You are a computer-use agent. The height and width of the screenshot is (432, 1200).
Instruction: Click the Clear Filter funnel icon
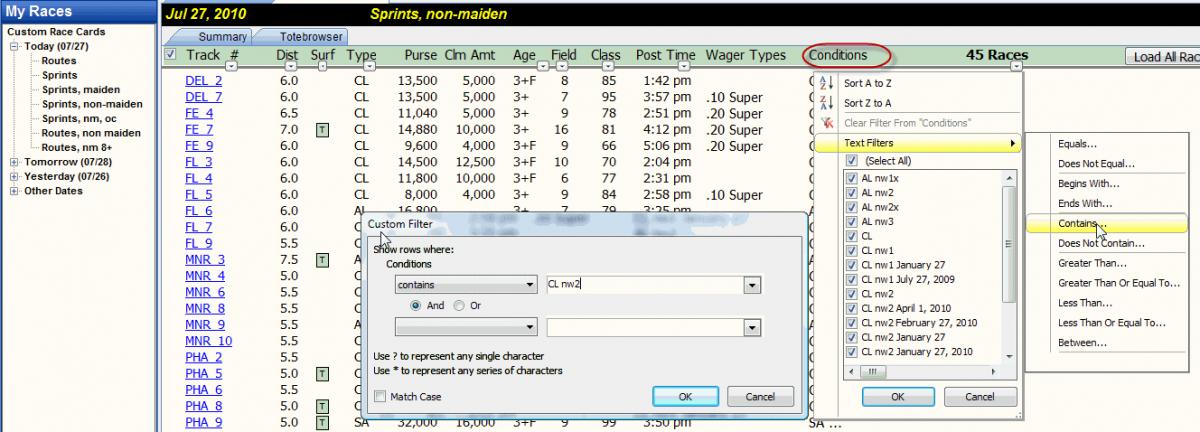pyautogui.click(x=825, y=122)
